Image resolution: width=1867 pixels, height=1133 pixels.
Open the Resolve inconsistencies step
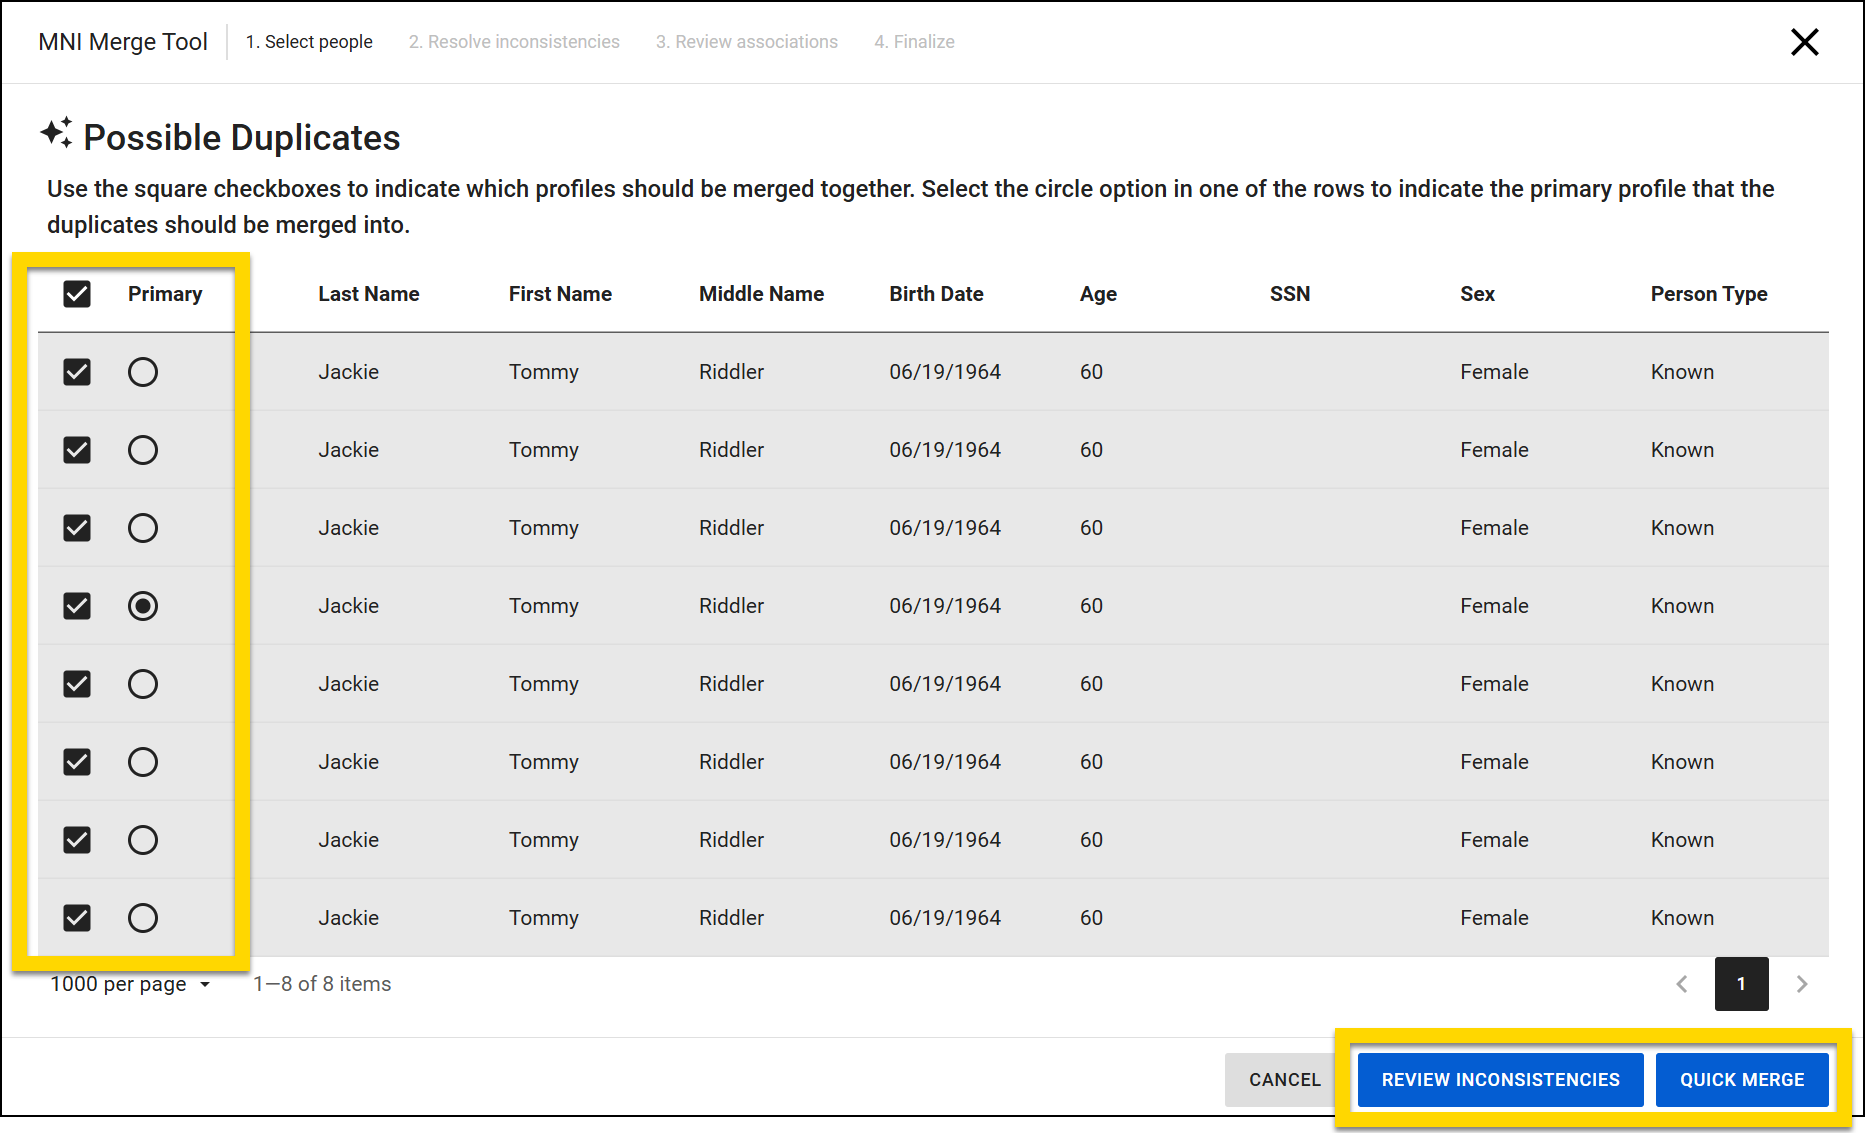[513, 41]
